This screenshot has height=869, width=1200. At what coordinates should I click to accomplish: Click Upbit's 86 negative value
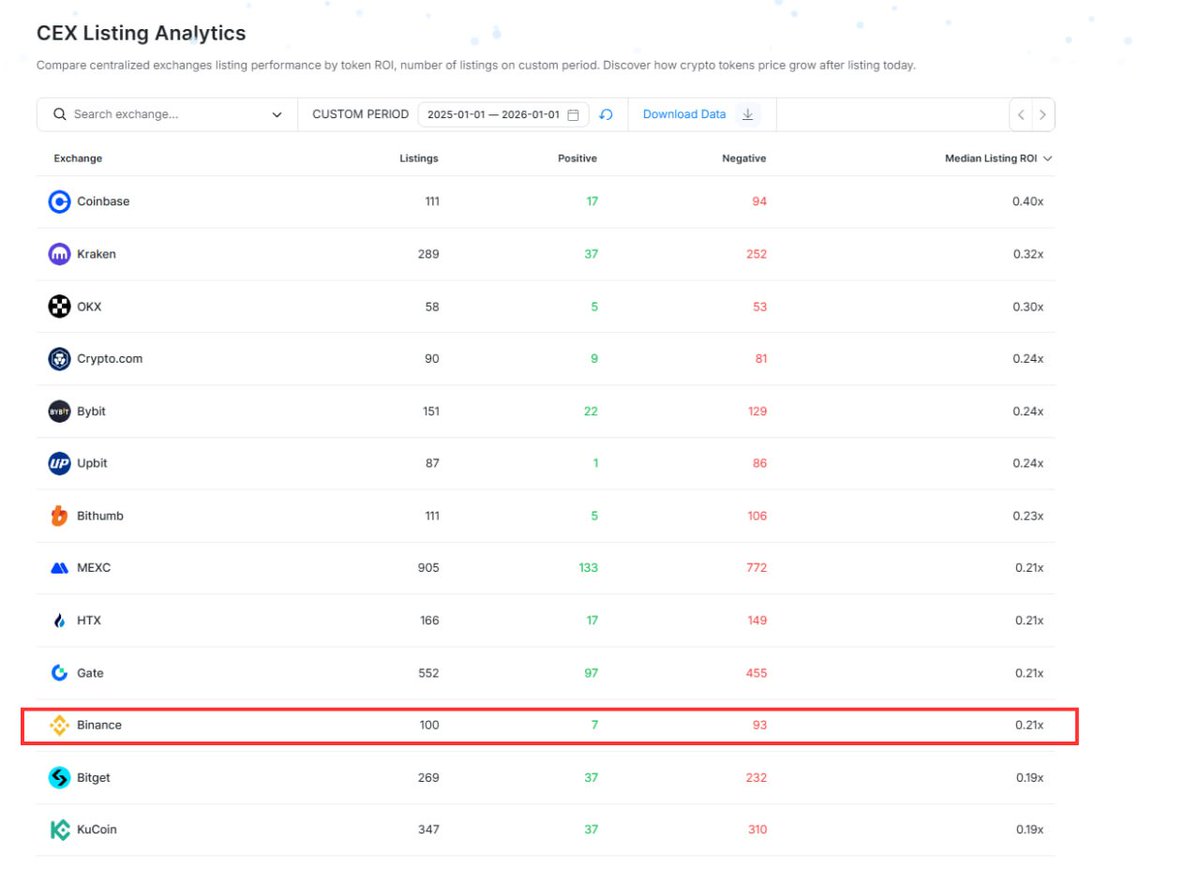click(x=760, y=463)
